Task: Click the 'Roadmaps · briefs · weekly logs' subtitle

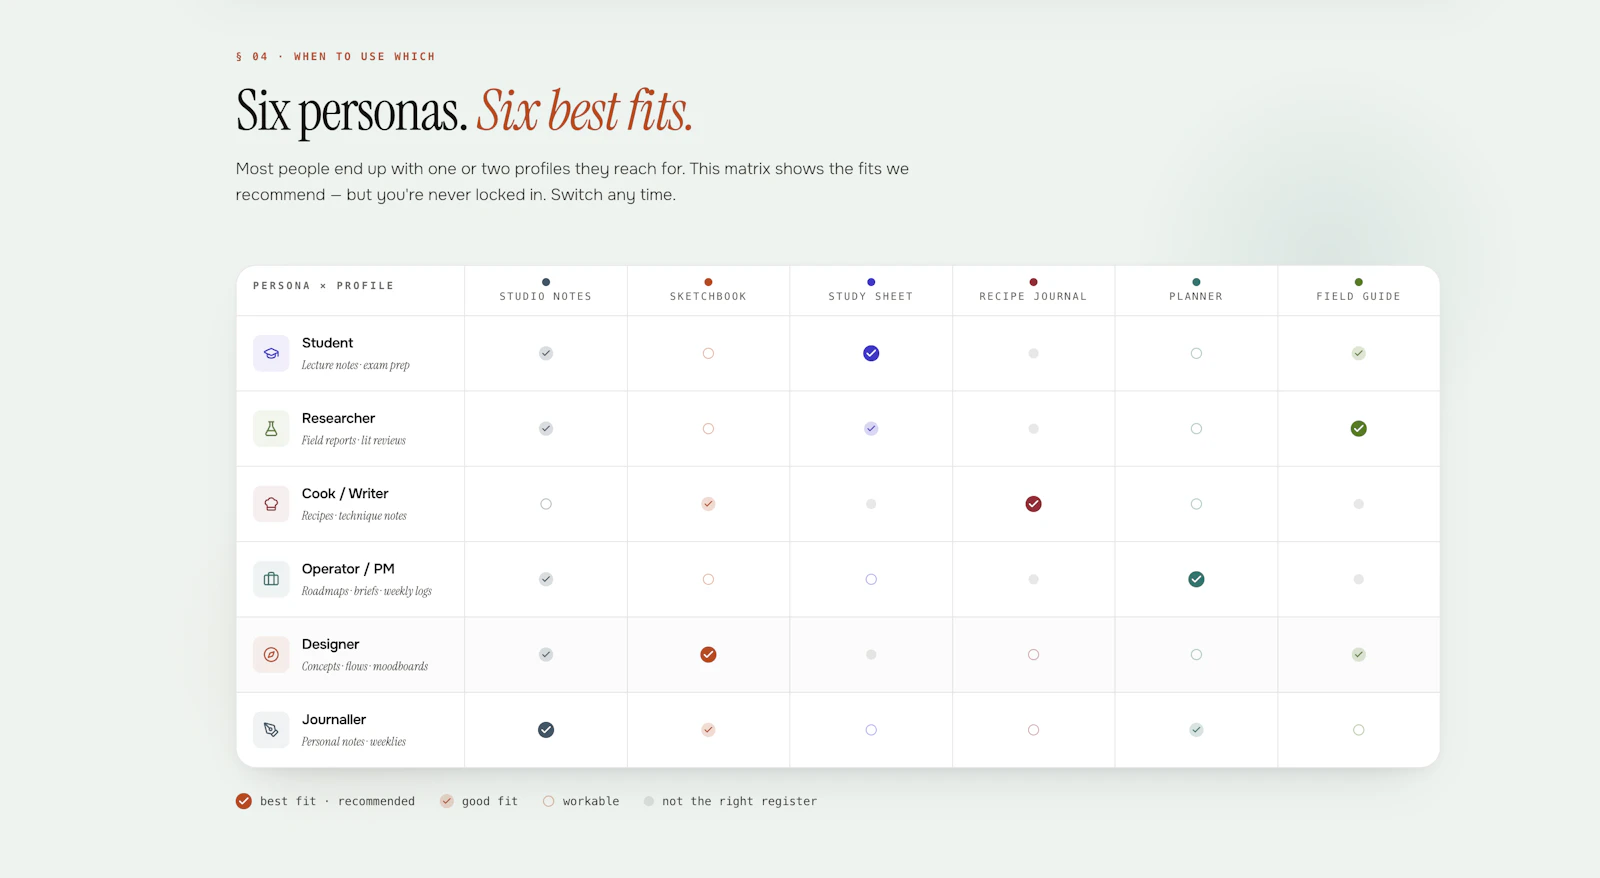Action: pyautogui.click(x=367, y=591)
